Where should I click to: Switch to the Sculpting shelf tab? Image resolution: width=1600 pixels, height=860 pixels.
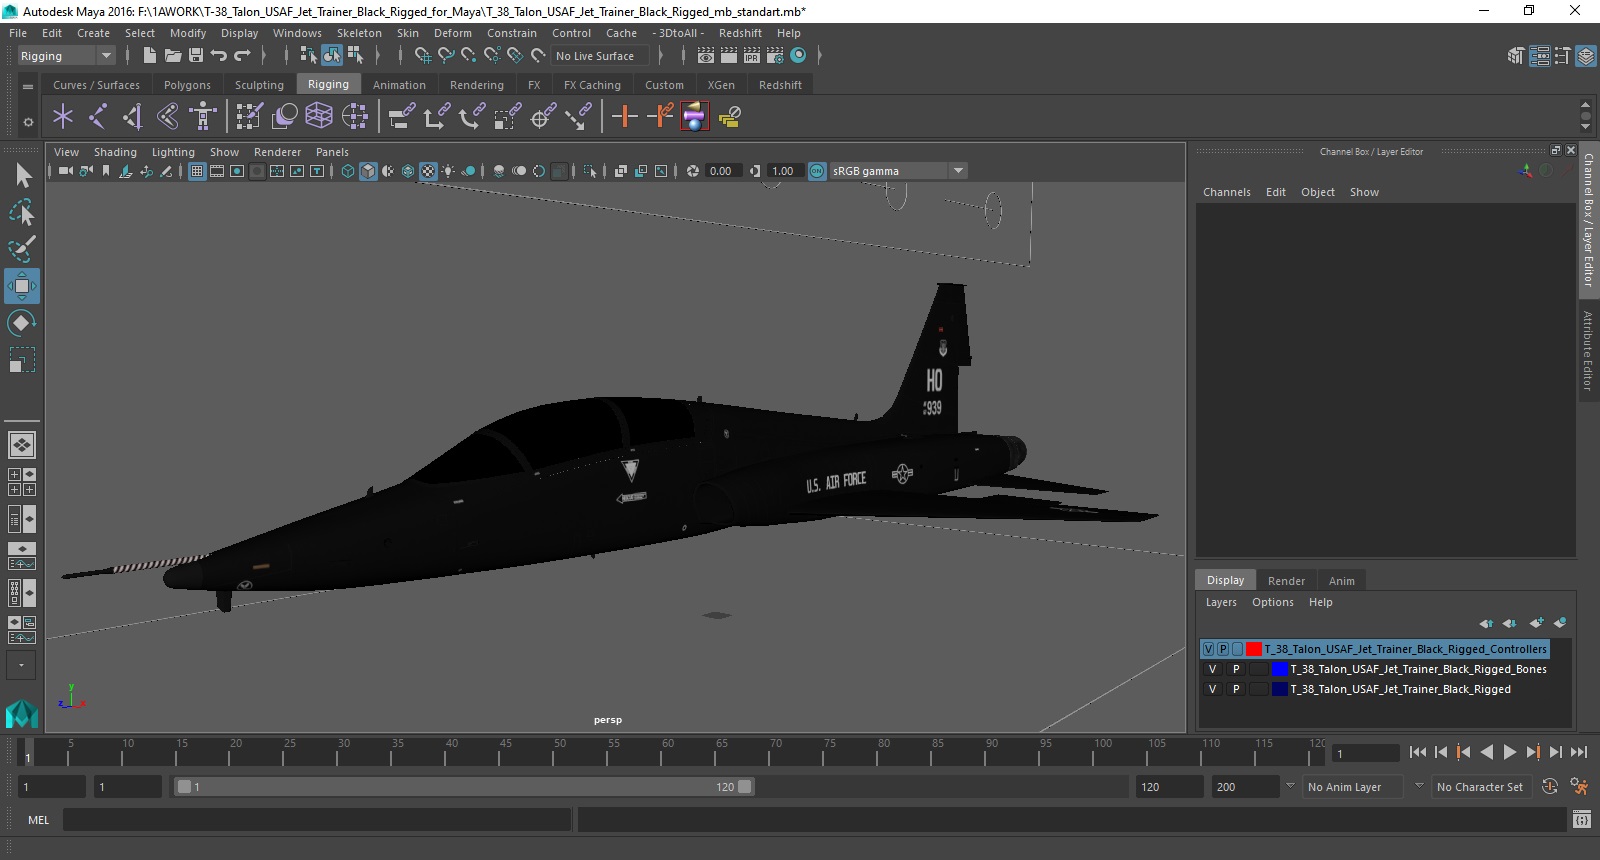(259, 85)
